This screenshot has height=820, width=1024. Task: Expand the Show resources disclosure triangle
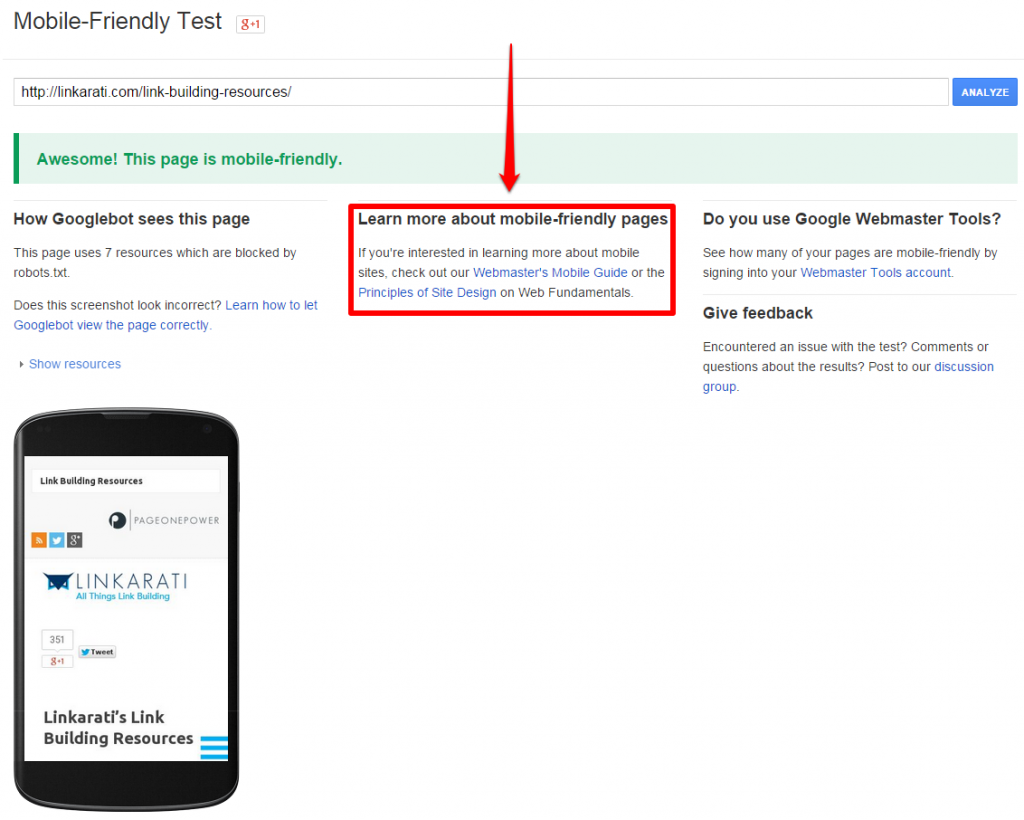(x=22, y=364)
